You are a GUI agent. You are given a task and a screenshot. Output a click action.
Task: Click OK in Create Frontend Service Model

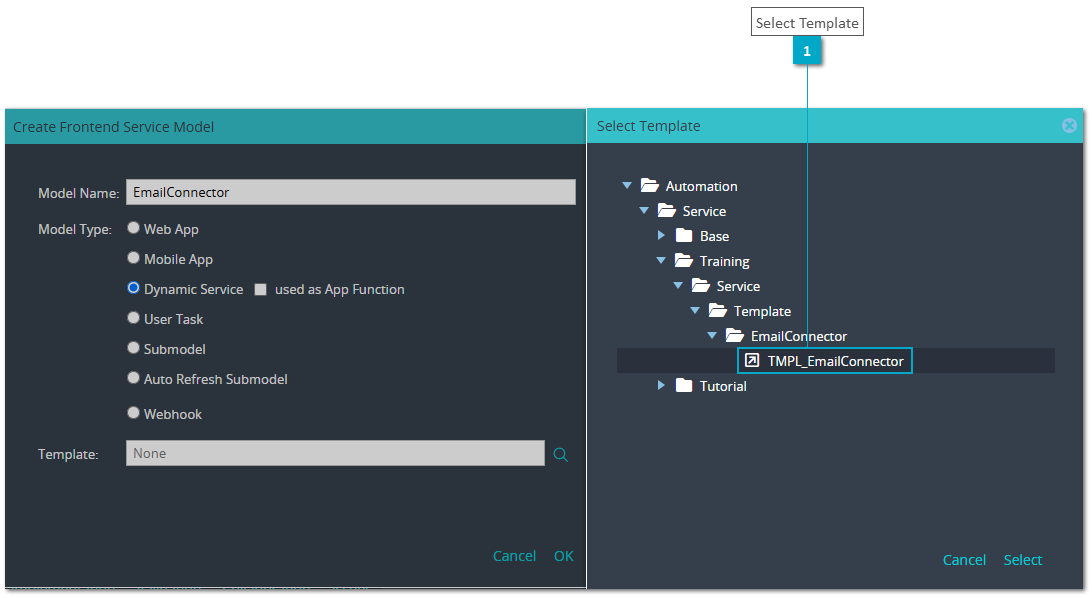pos(563,556)
